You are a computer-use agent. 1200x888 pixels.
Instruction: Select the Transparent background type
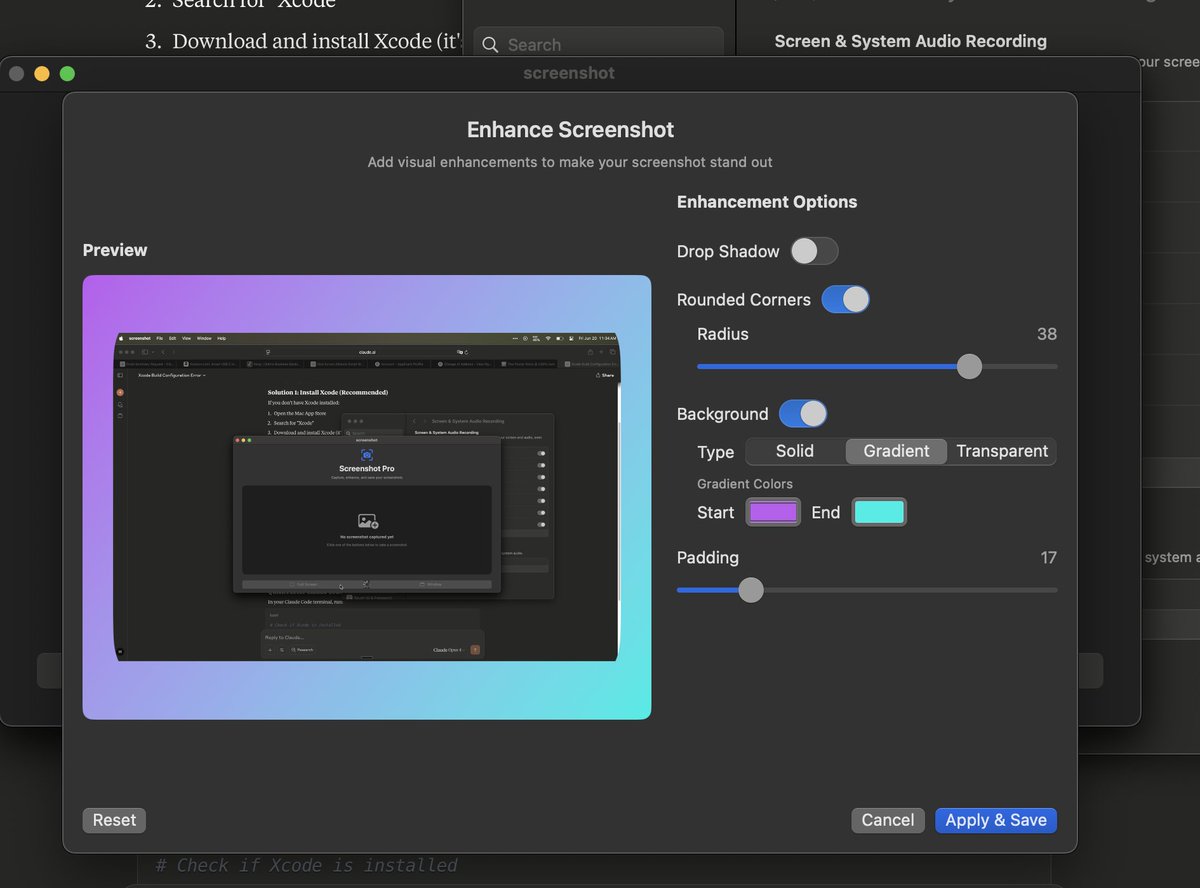coord(1002,451)
